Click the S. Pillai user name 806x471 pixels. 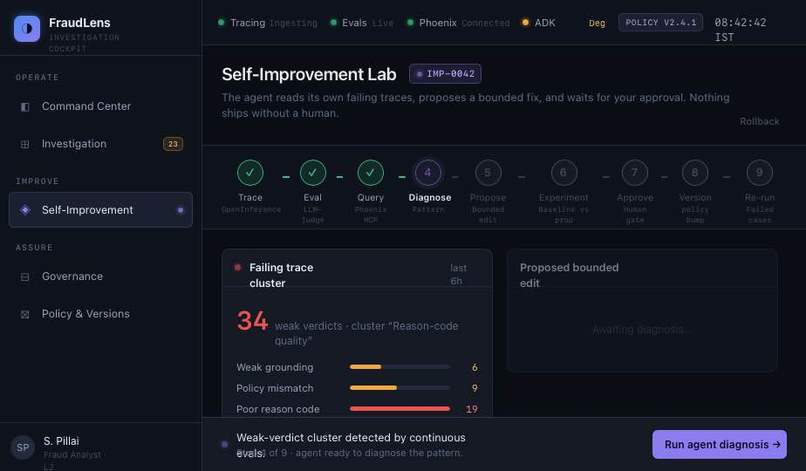click(x=61, y=441)
